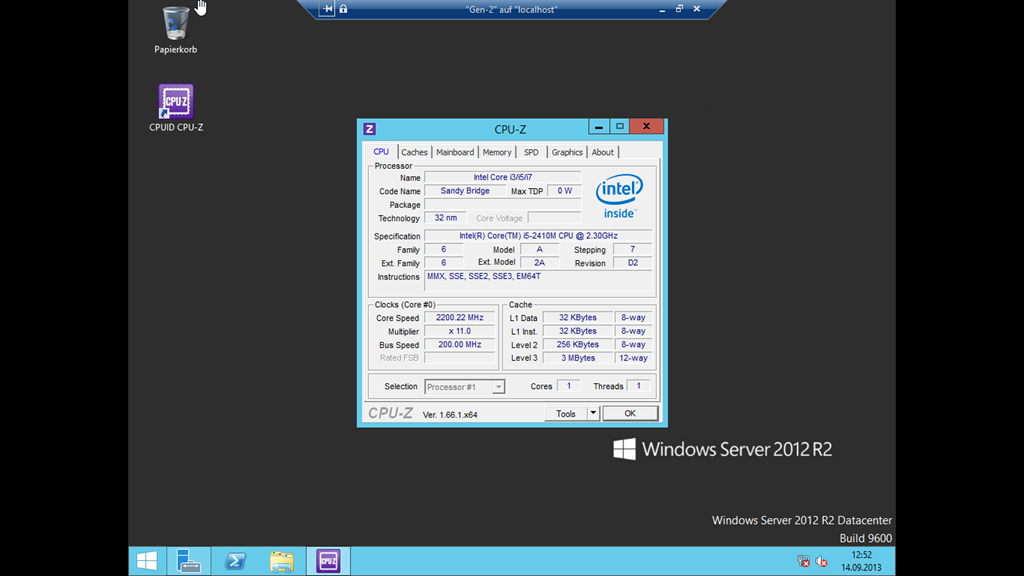Image resolution: width=1024 pixels, height=576 pixels.
Task: Click the CPU-Z title bar Z icon
Action: [369, 129]
